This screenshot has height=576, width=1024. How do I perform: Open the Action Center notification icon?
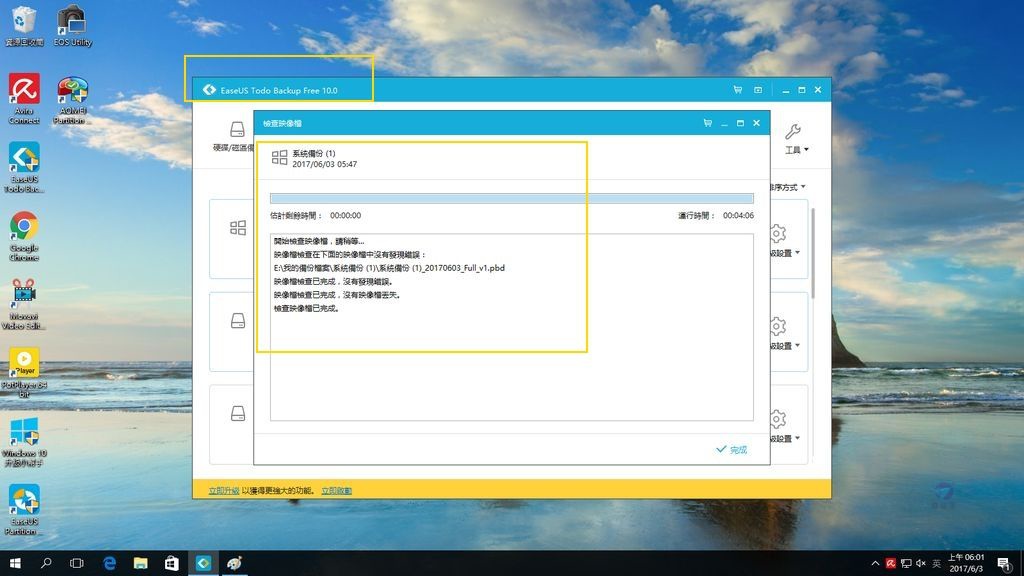(x=1004, y=564)
